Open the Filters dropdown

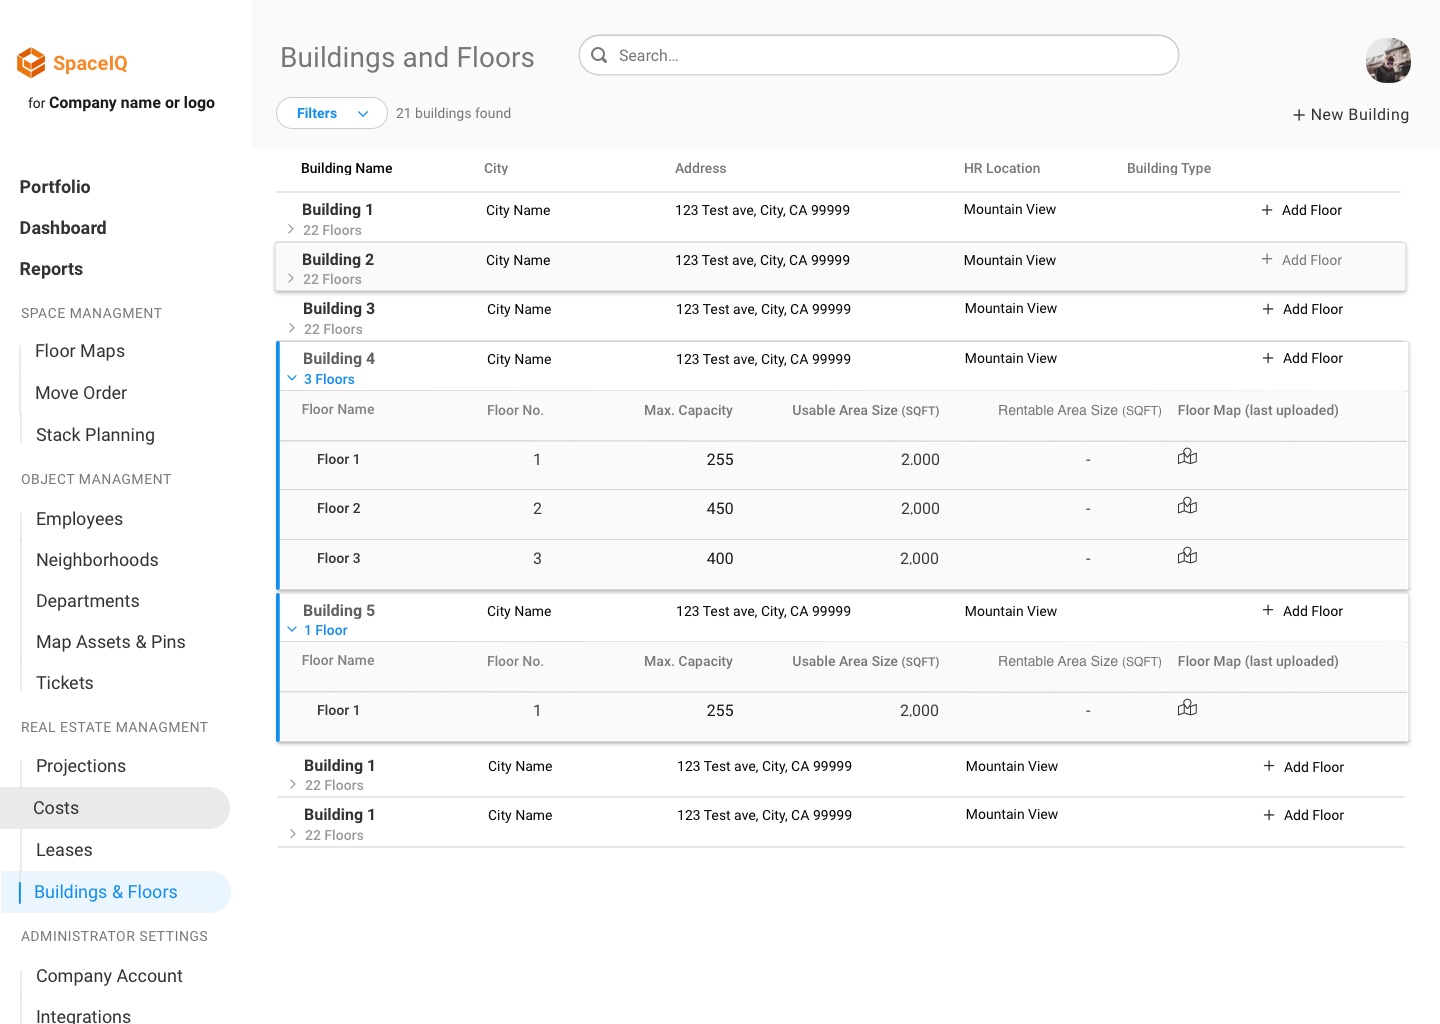[x=332, y=113]
